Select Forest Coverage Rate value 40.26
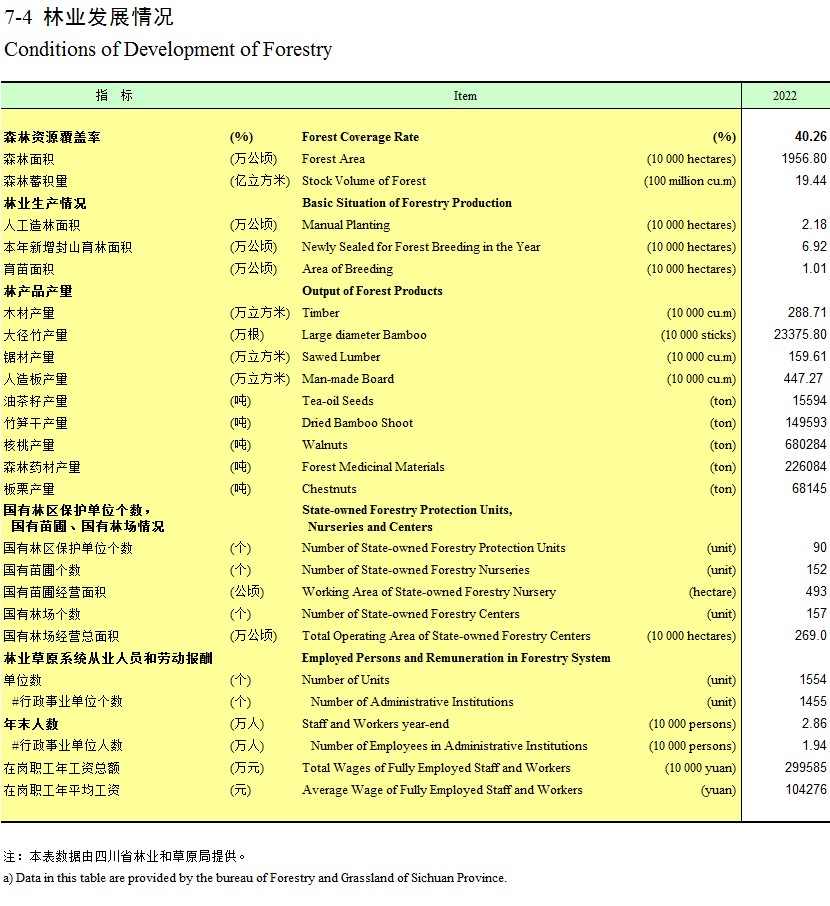830x906 pixels. [810, 136]
